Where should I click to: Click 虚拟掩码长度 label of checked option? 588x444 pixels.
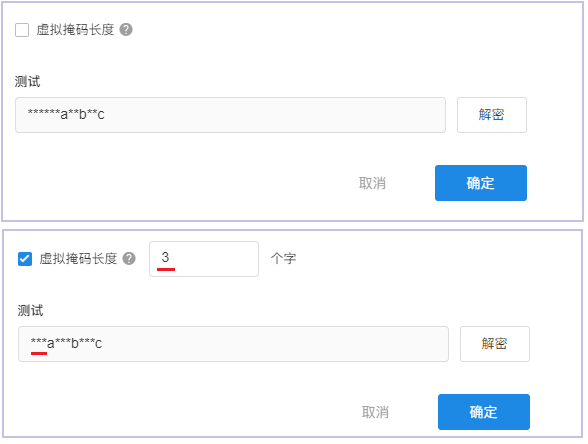tap(78, 259)
